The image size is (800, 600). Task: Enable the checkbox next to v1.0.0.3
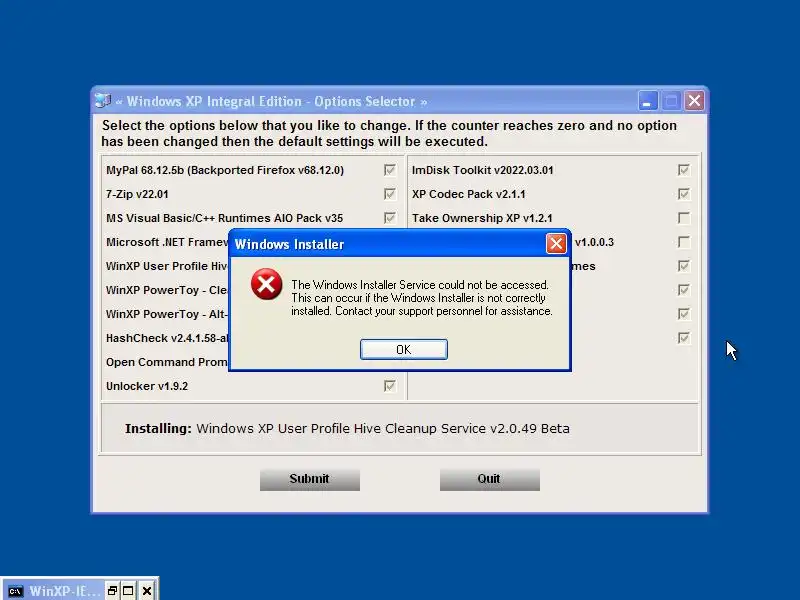(684, 242)
